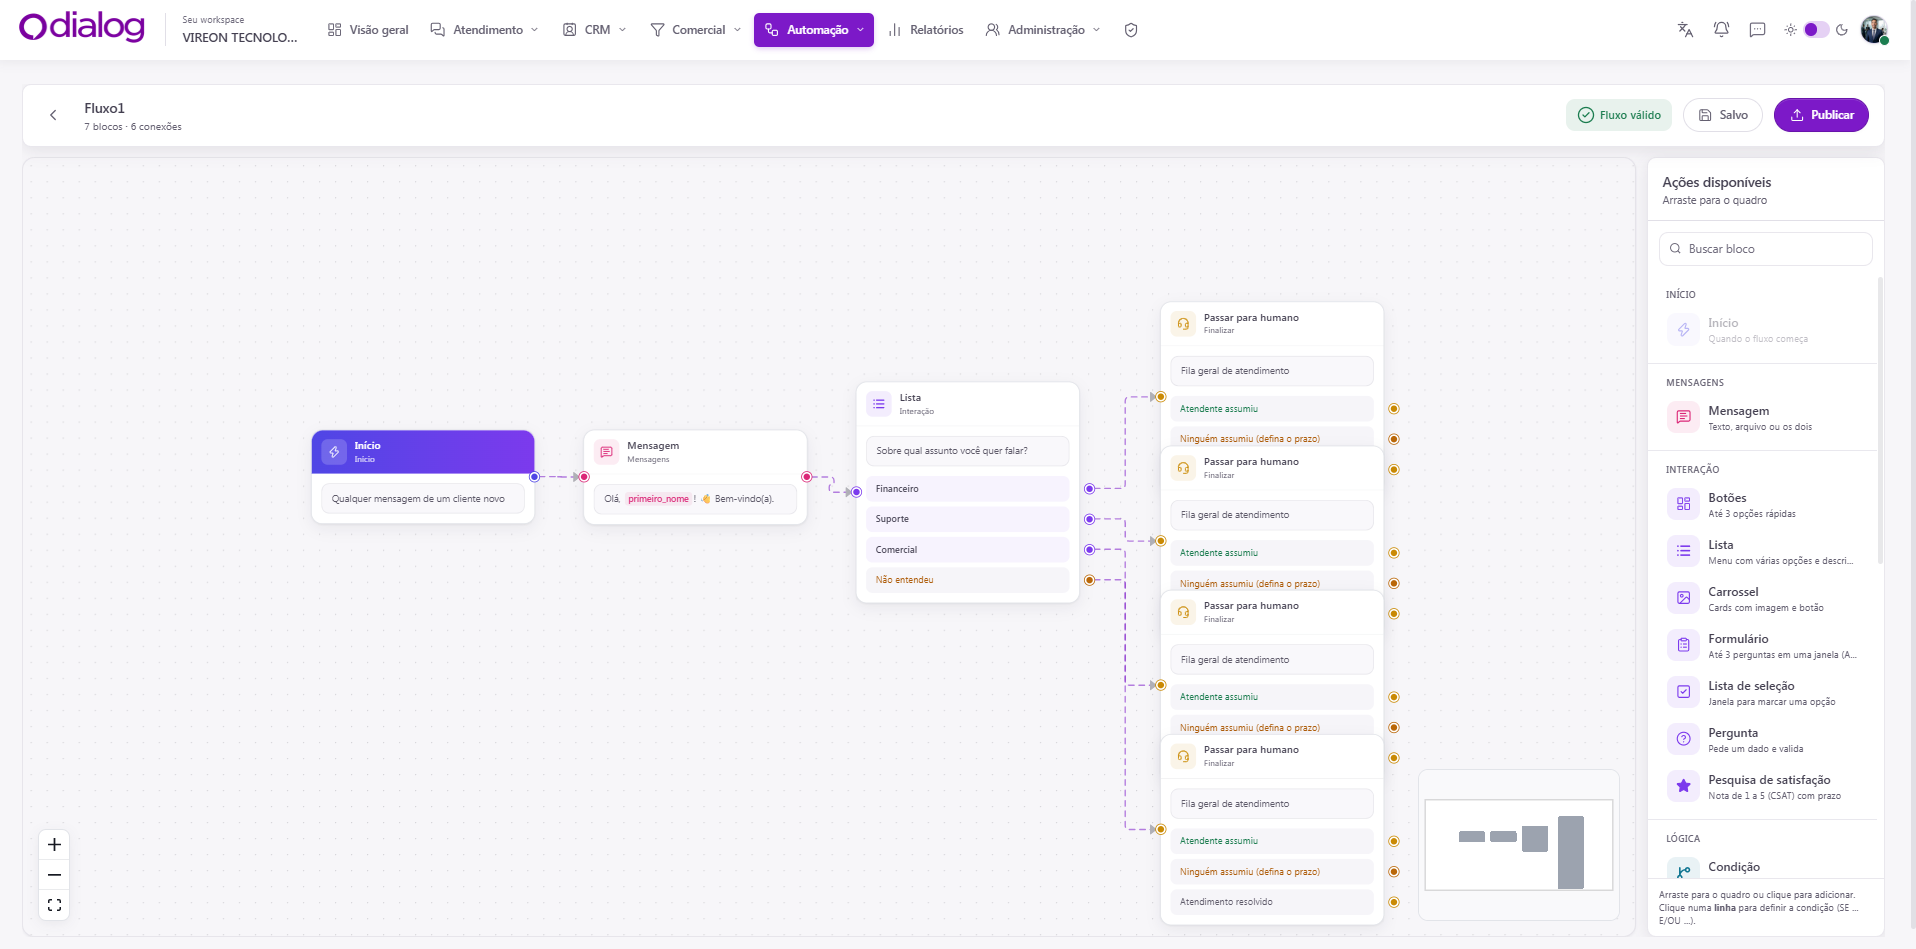Click the Atendimento resolvido row
The image size is (1916, 949).
click(x=1272, y=902)
